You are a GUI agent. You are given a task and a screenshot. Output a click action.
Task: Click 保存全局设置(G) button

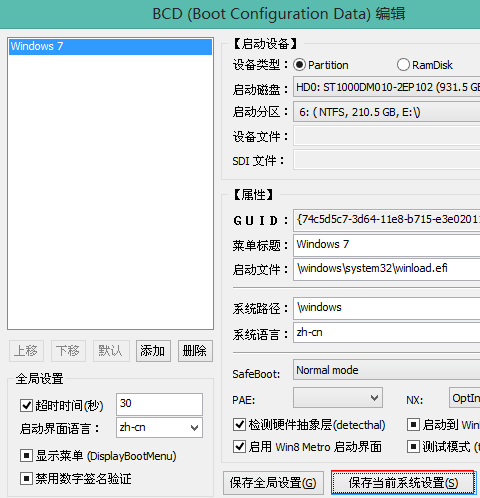click(273, 483)
